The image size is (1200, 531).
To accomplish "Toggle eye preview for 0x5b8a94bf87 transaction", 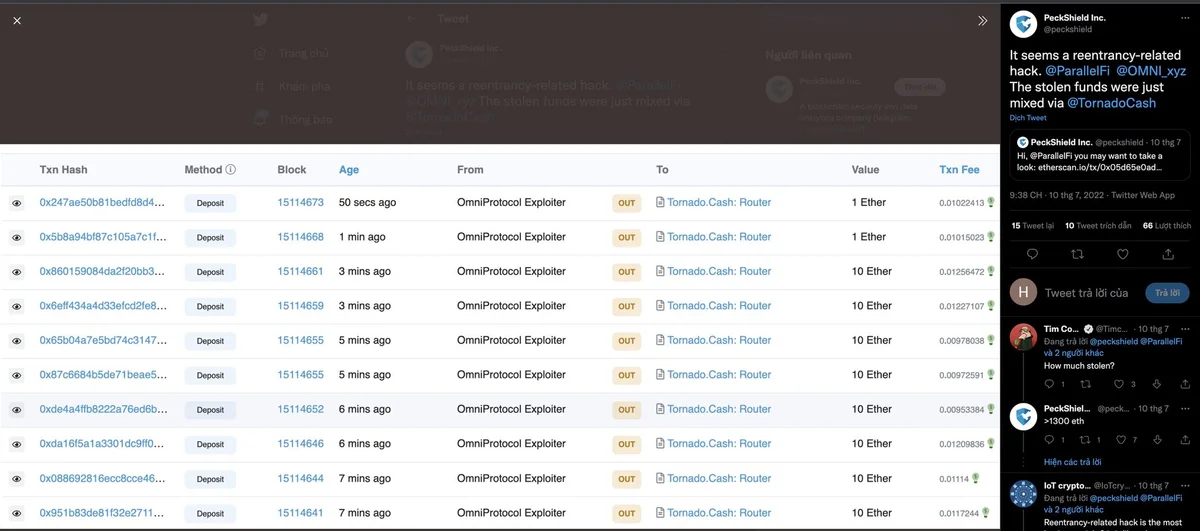I will pyautogui.click(x=17, y=238).
